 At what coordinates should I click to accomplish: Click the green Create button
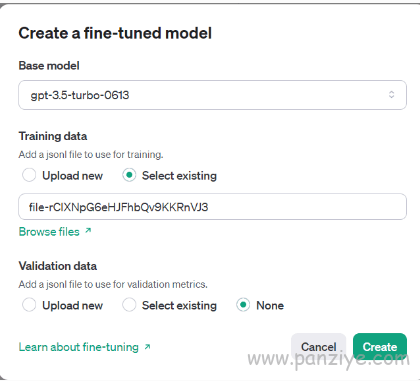(380, 347)
